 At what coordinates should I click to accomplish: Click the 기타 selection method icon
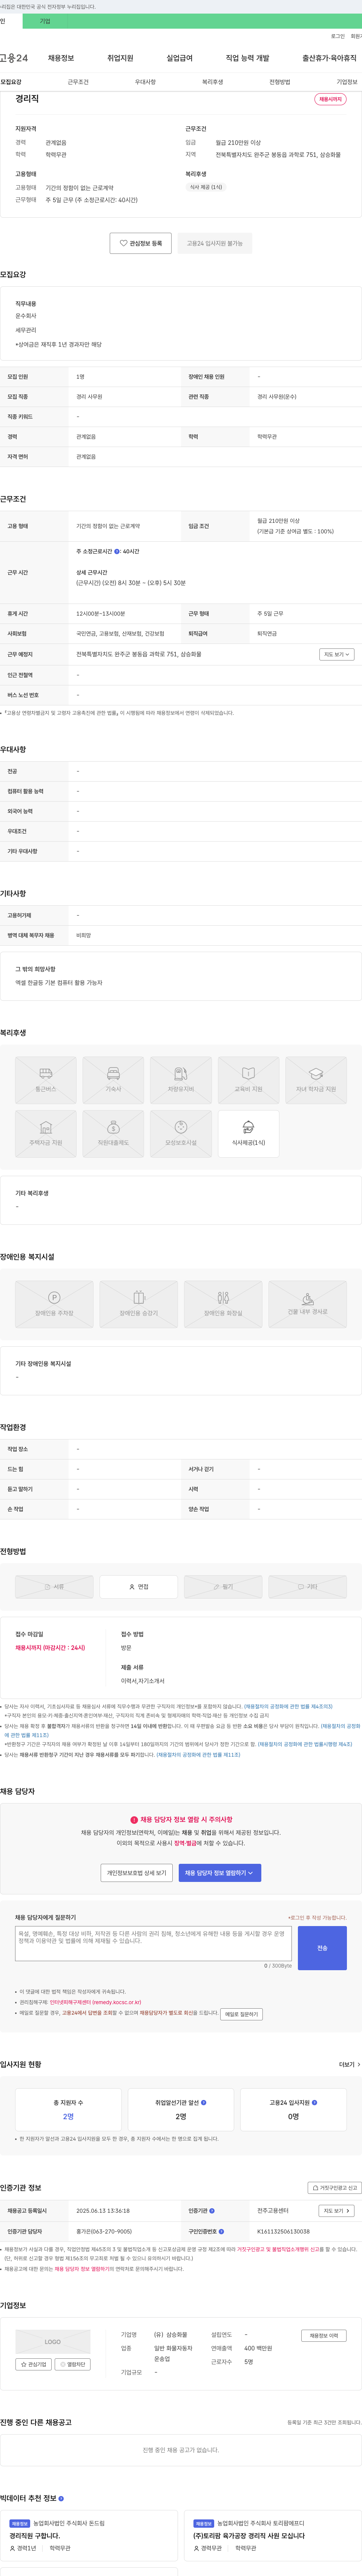(308, 1586)
